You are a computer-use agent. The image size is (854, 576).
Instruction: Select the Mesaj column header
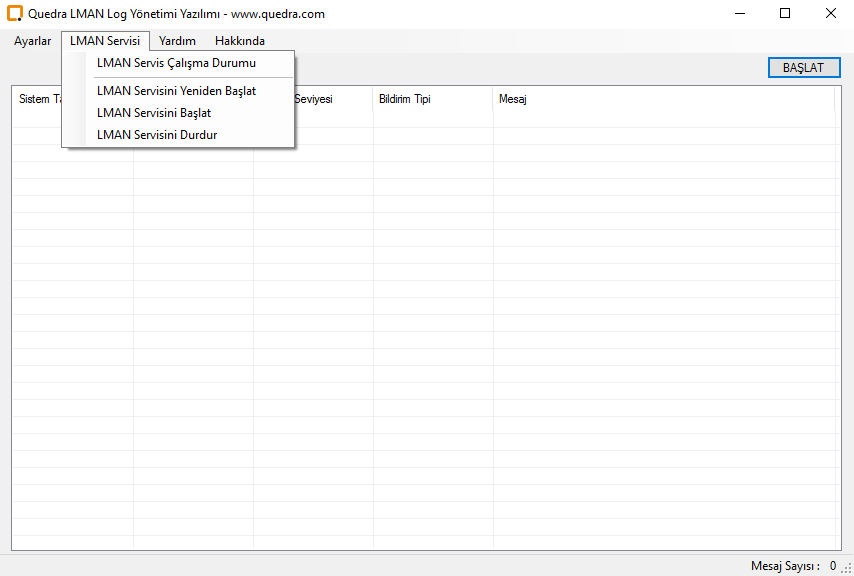[x=513, y=99]
